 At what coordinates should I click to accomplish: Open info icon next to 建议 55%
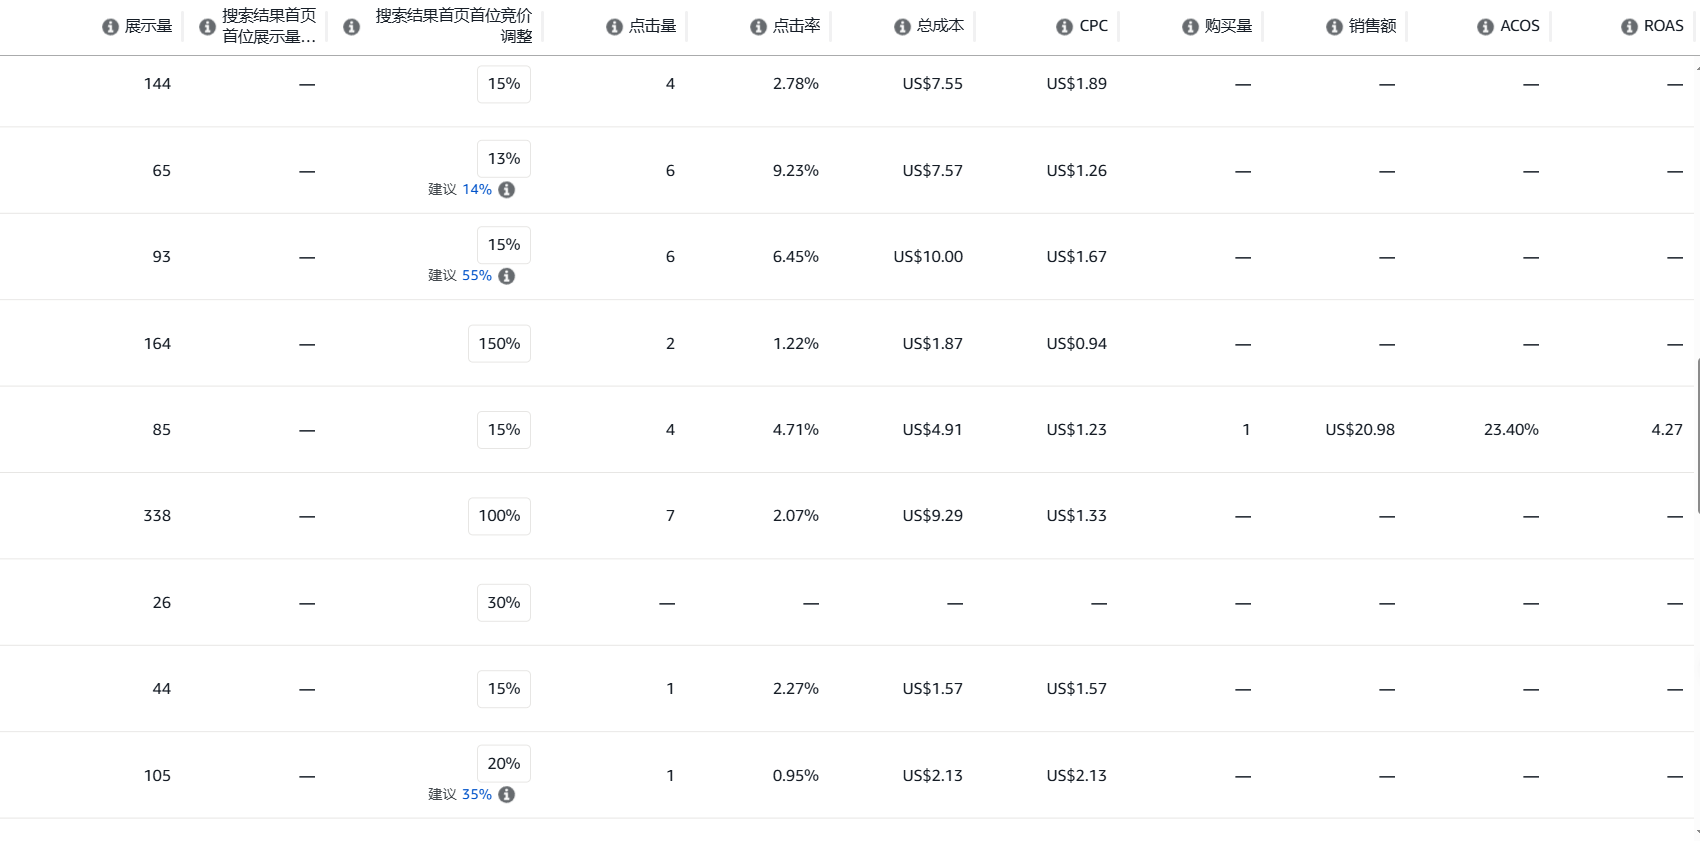(x=507, y=276)
